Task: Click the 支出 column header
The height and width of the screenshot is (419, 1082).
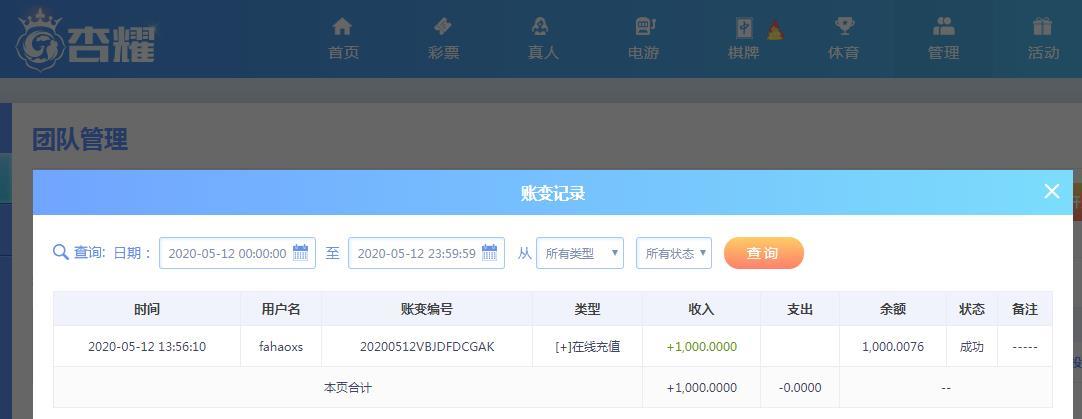Action: pos(800,309)
